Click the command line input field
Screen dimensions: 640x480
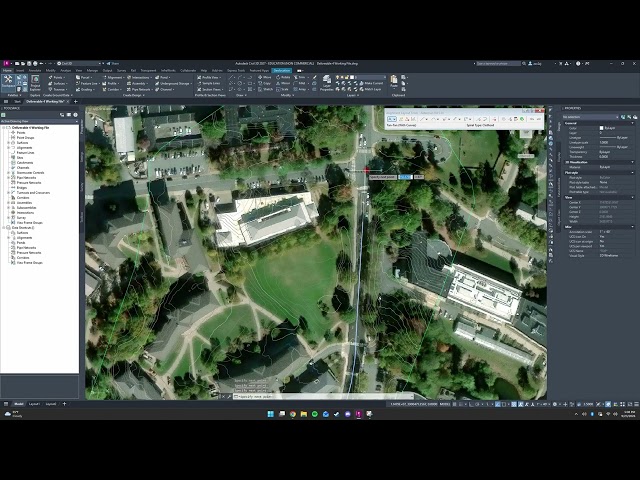[324, 396]
